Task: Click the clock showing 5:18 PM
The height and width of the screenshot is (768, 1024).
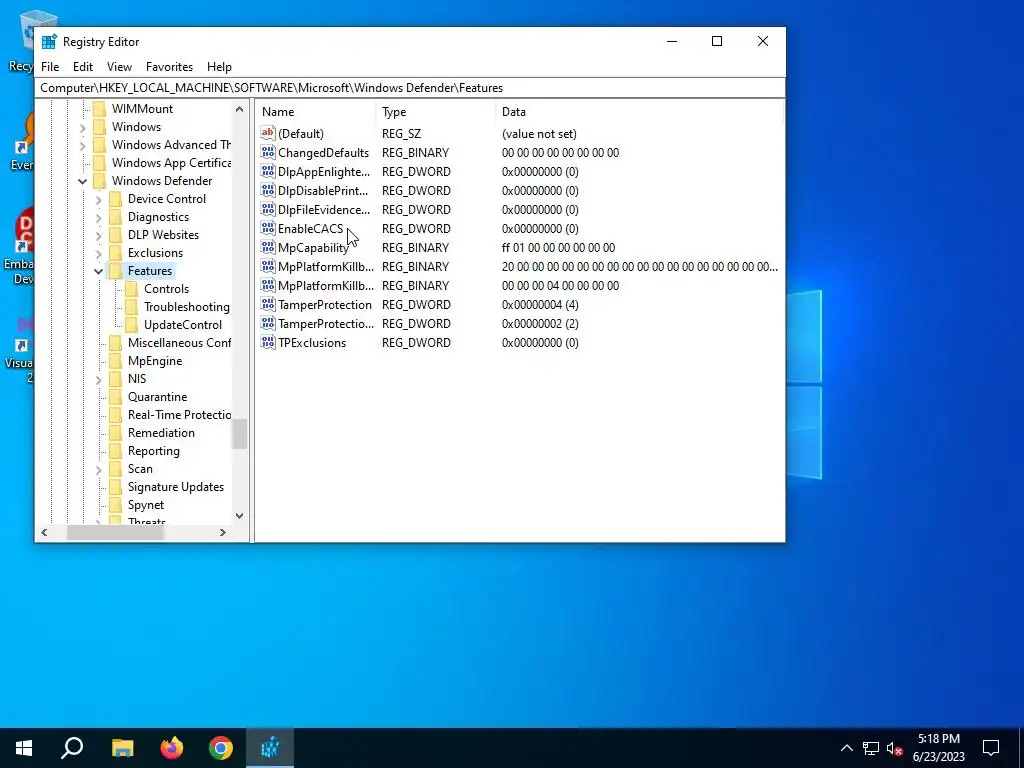Action: click(x=938, y=739)
